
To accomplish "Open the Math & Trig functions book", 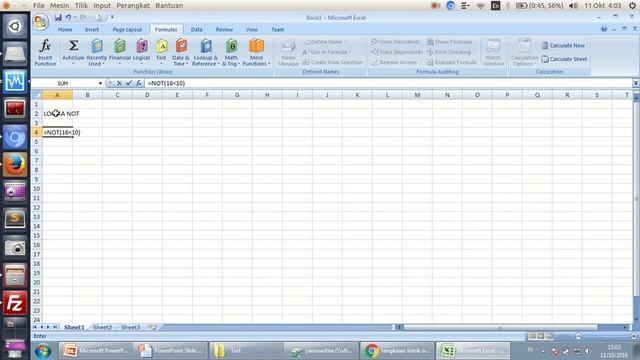I will click(231, 52).
